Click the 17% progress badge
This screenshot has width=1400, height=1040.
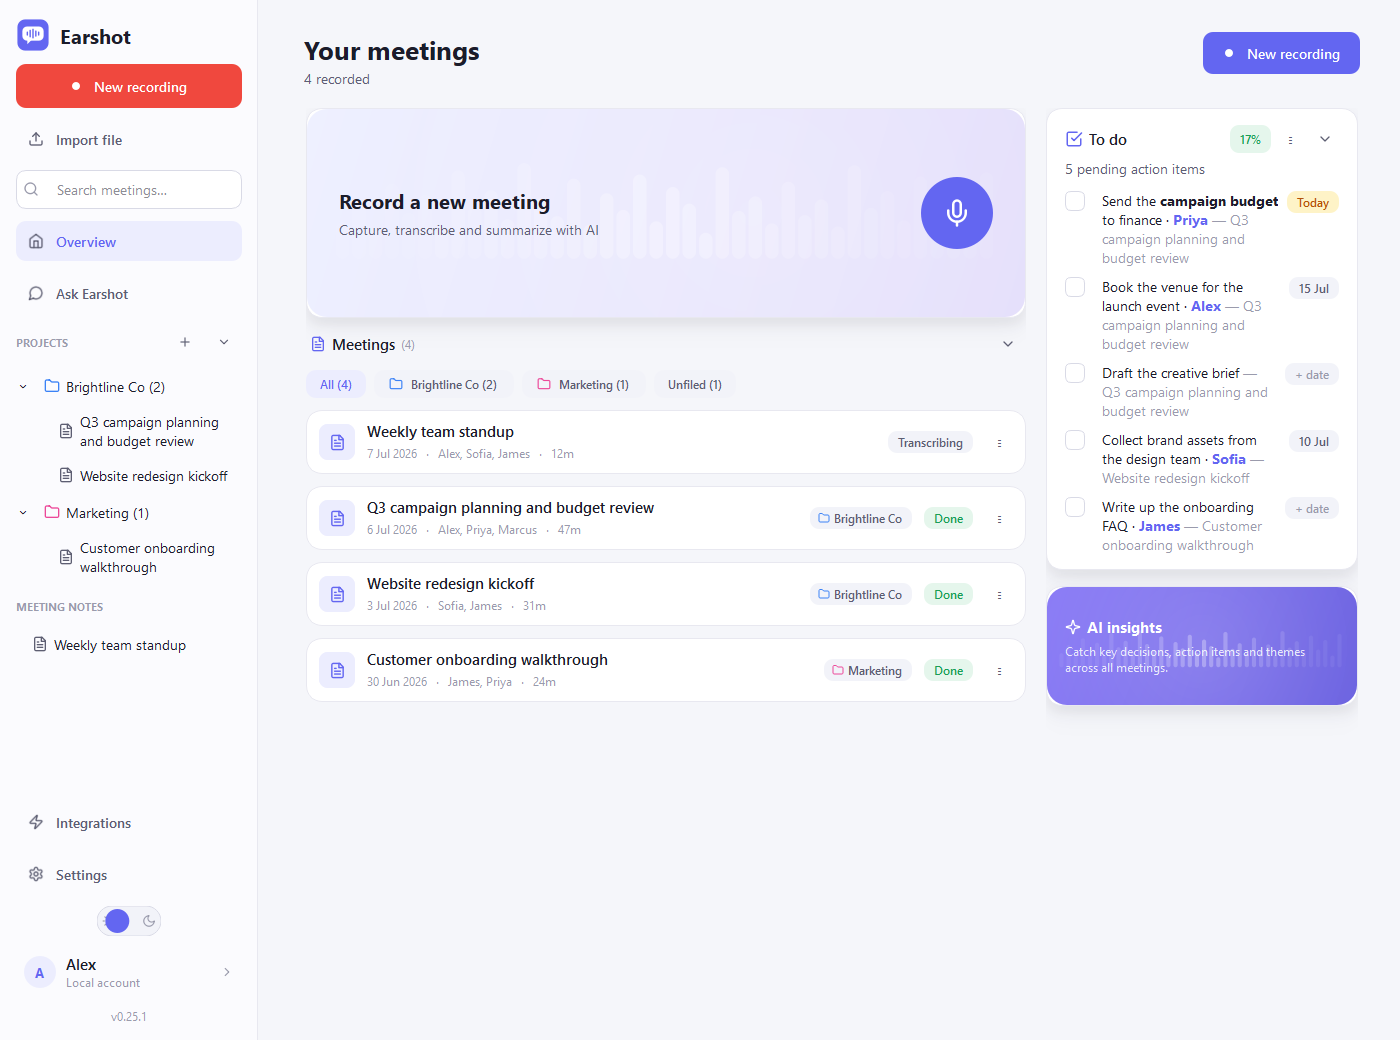point(1250,139)
